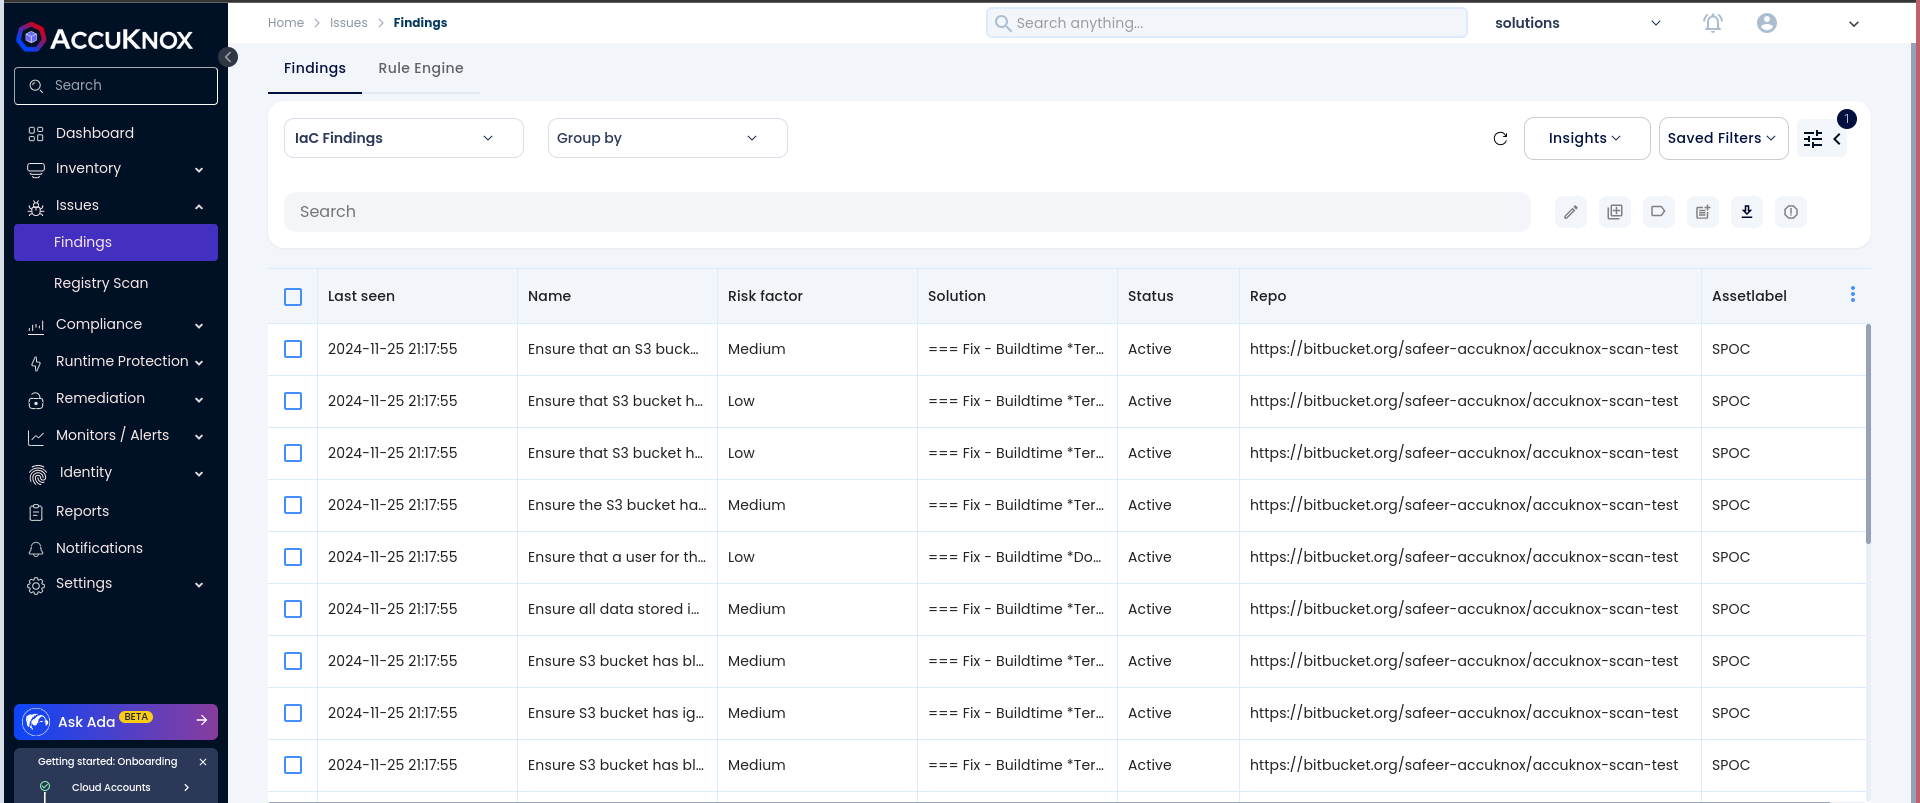Click the info circle icon in toolbar
This screenshot has height=803, width=1920.
[x=1791, y=212]
